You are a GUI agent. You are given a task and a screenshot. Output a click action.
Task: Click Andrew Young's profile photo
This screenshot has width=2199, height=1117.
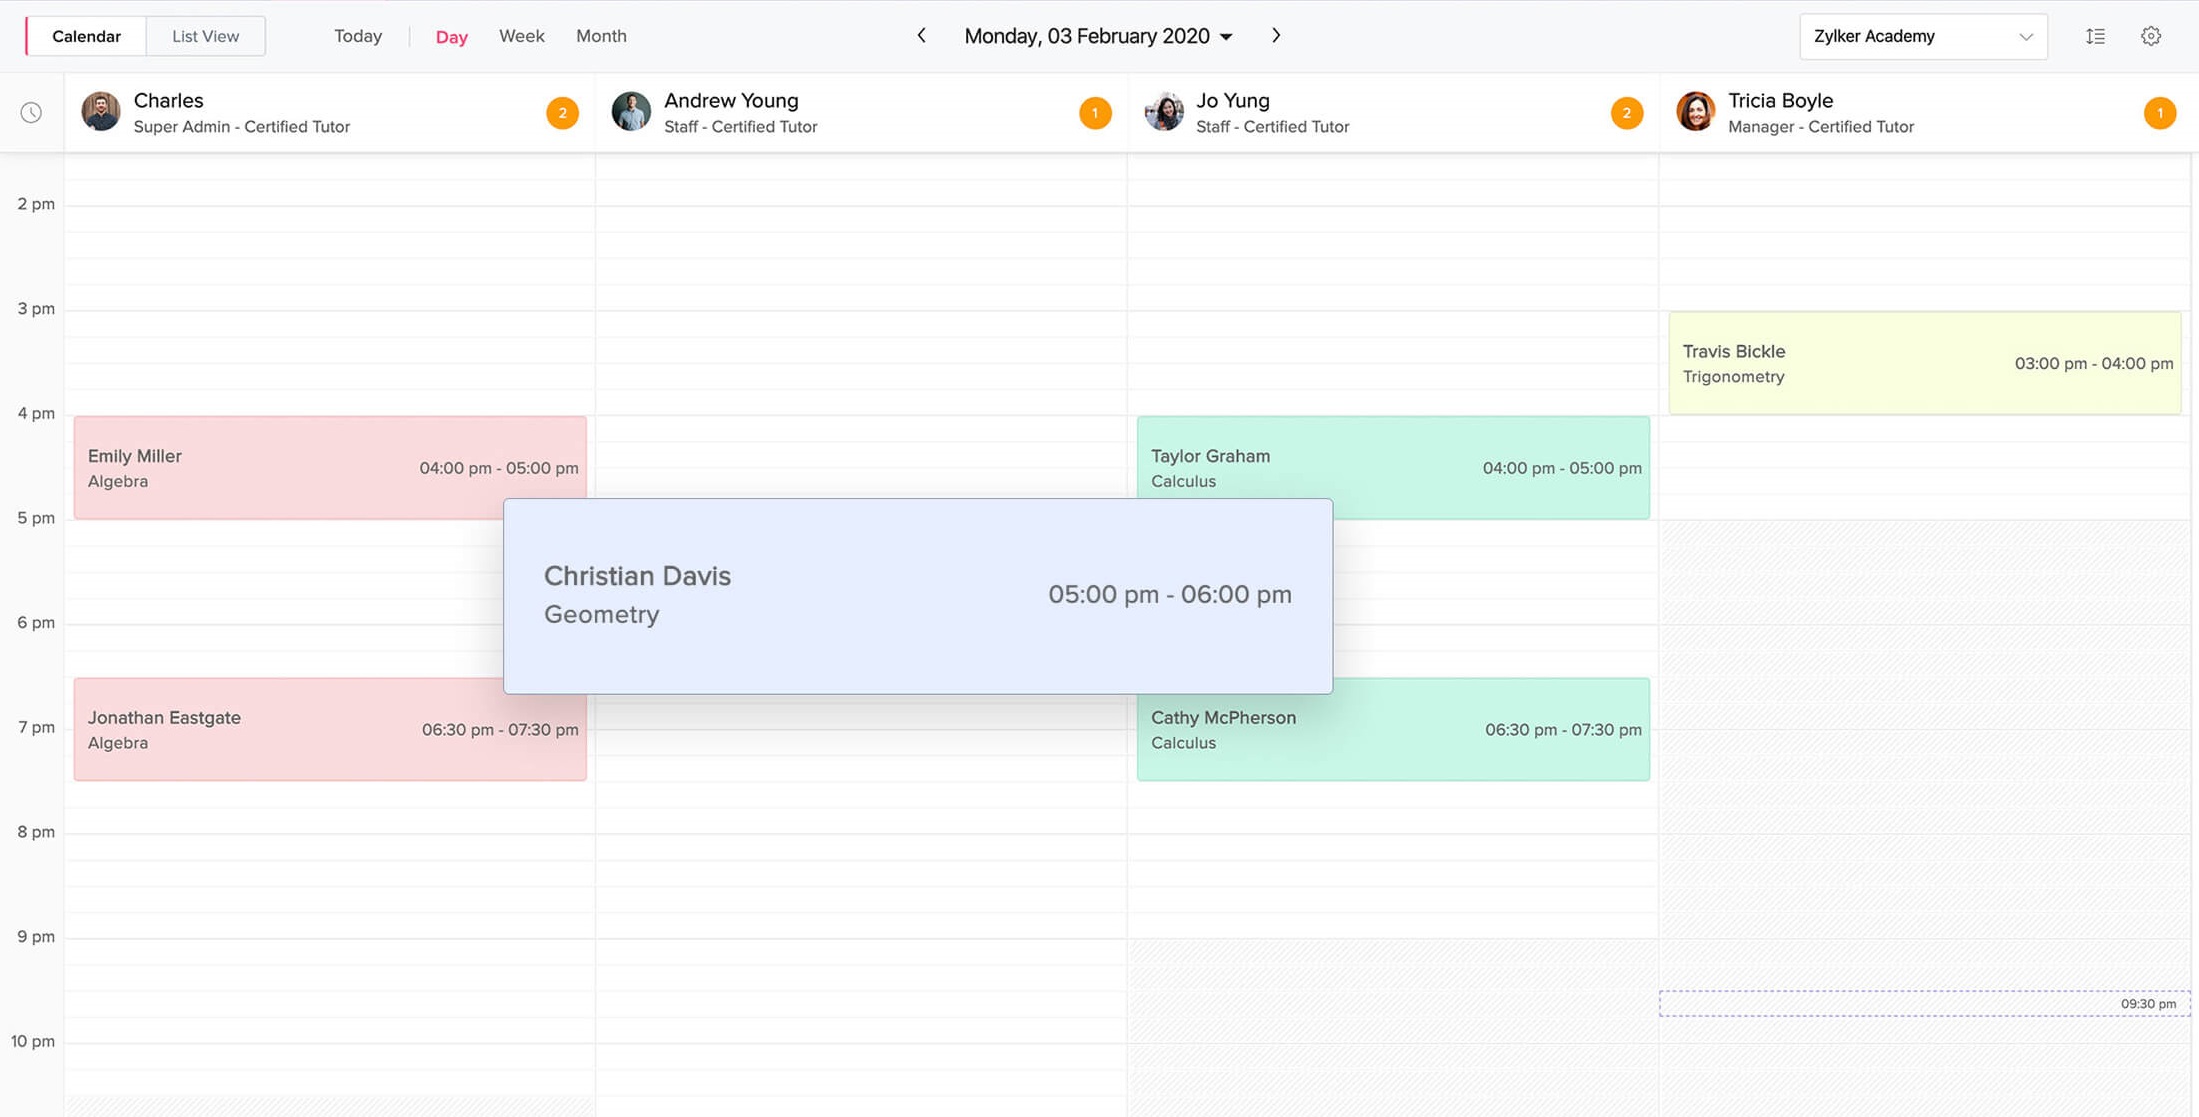pyautogui.click(x=631, y=111)
